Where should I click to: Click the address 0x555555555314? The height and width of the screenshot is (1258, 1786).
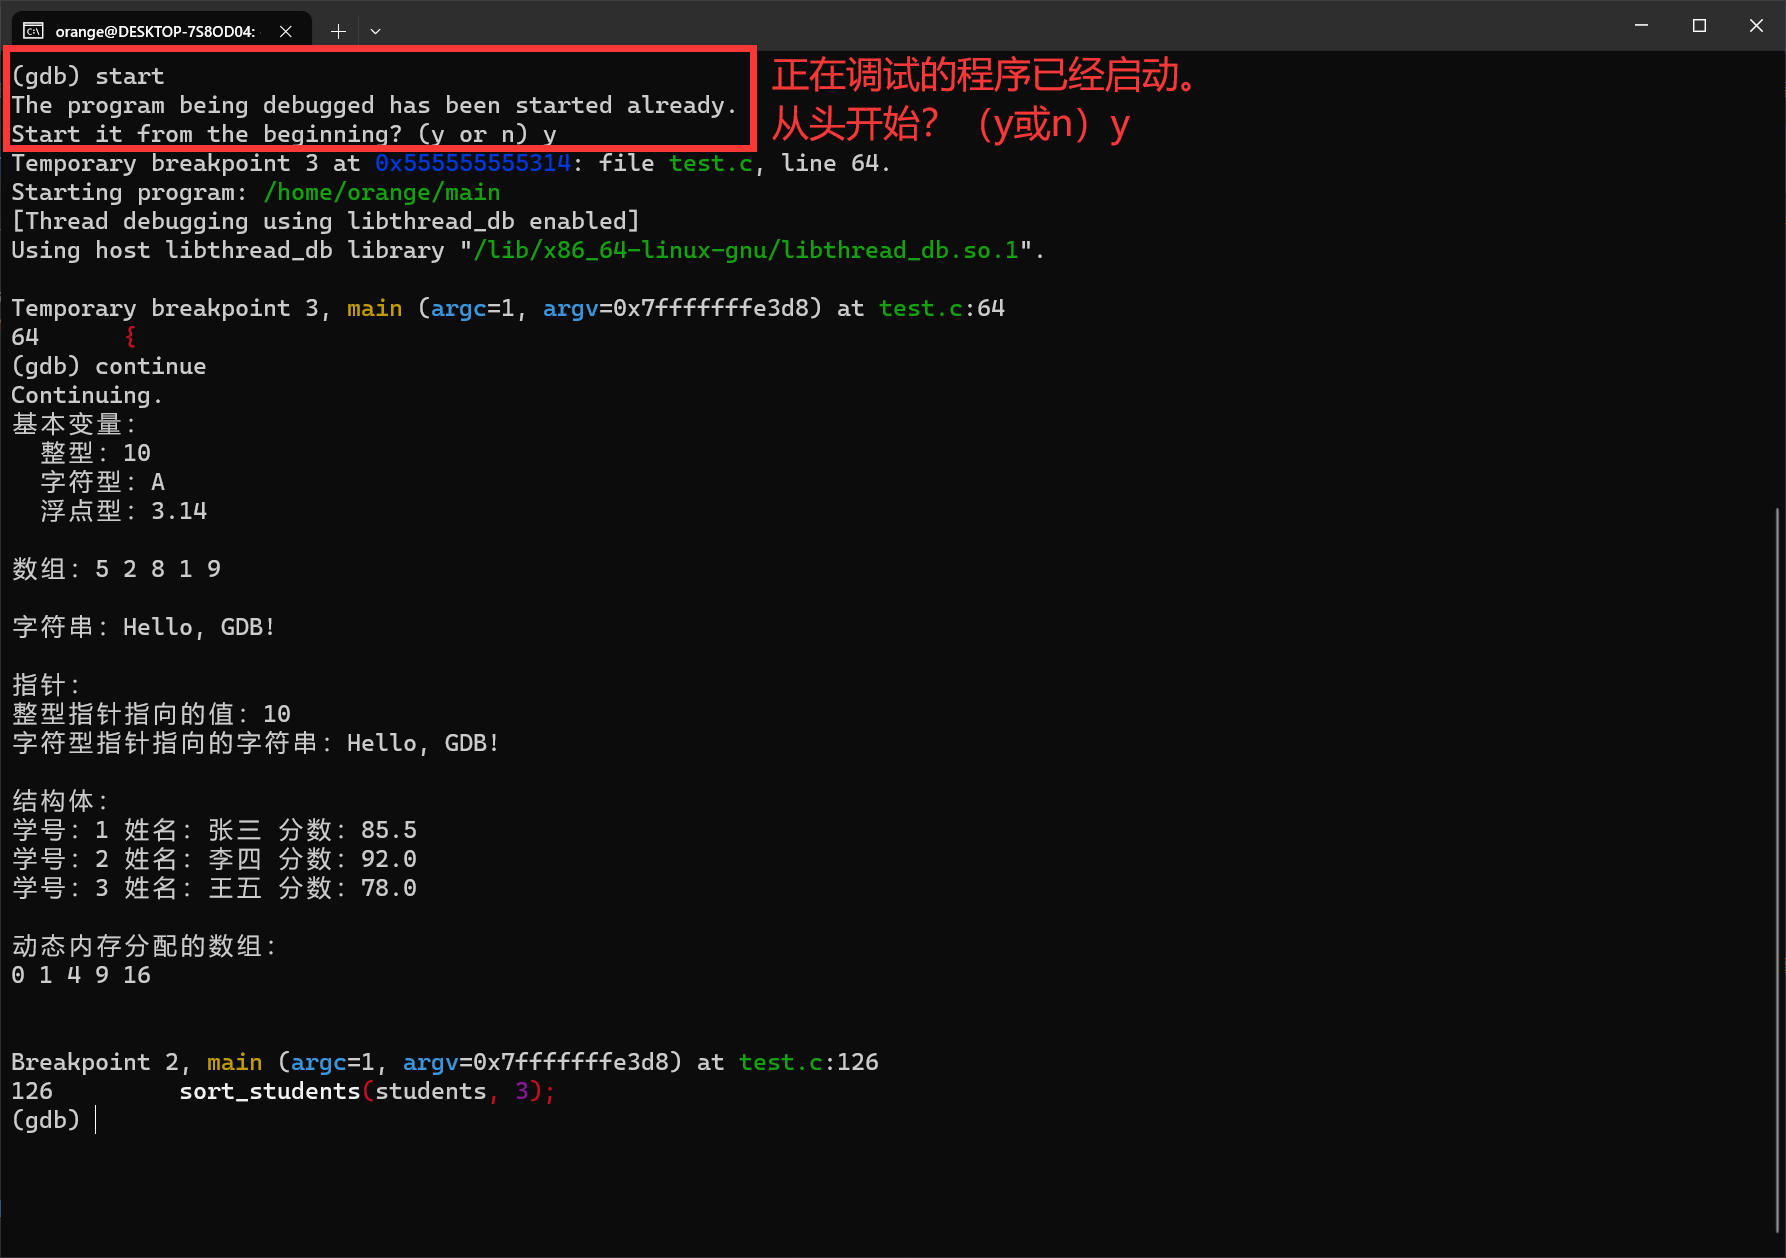[x=473, y=163]
